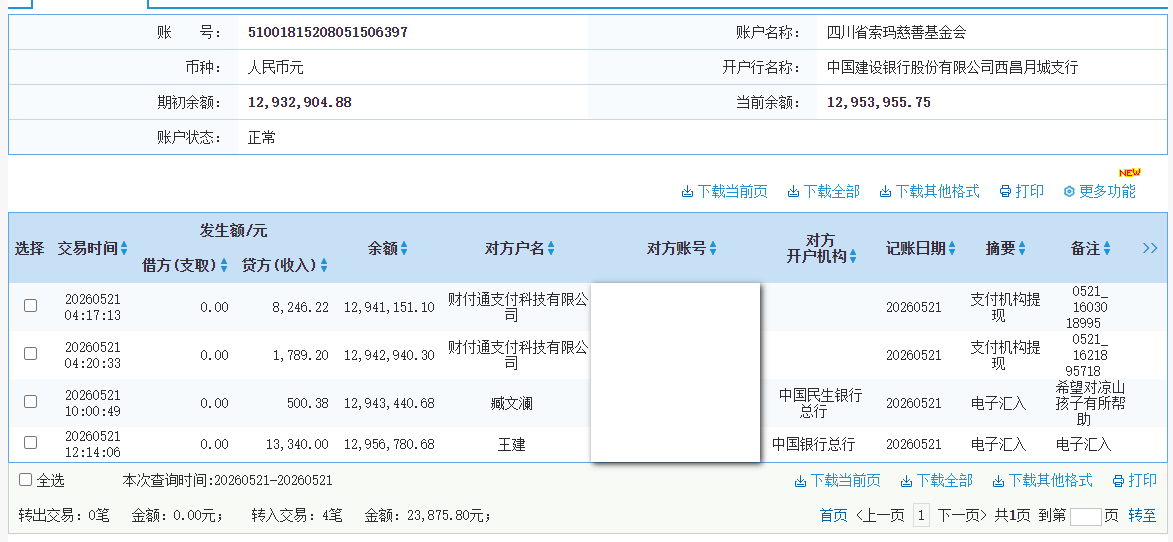The image size is (1173, 542).
Task: Click the top 下载当前页 download icon
Action: tap(687, 192)
